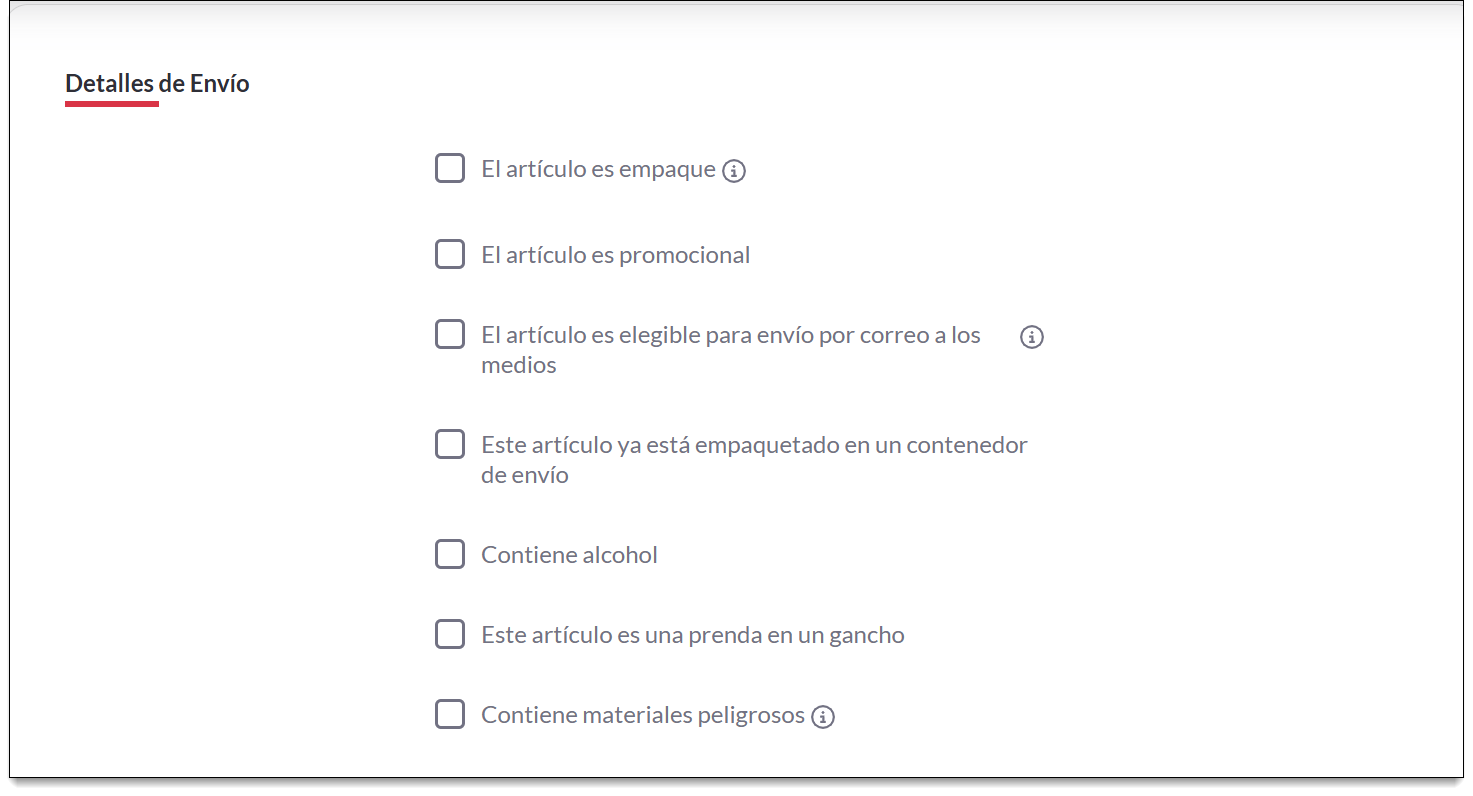Screen dimensions: 1473x796
Task: Toggle packaging flag via its label text
Action: click(599, 168)
